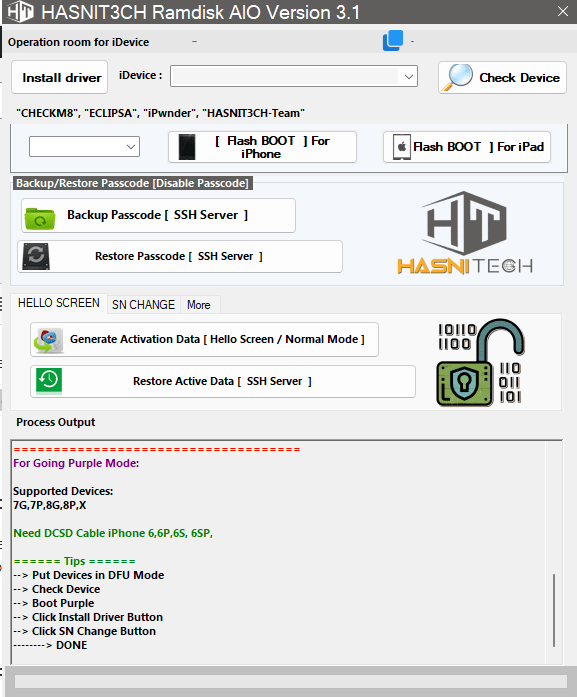577x697 pixels.
Task: Click Restore Active Data SSH Server button
Action: 223,381
